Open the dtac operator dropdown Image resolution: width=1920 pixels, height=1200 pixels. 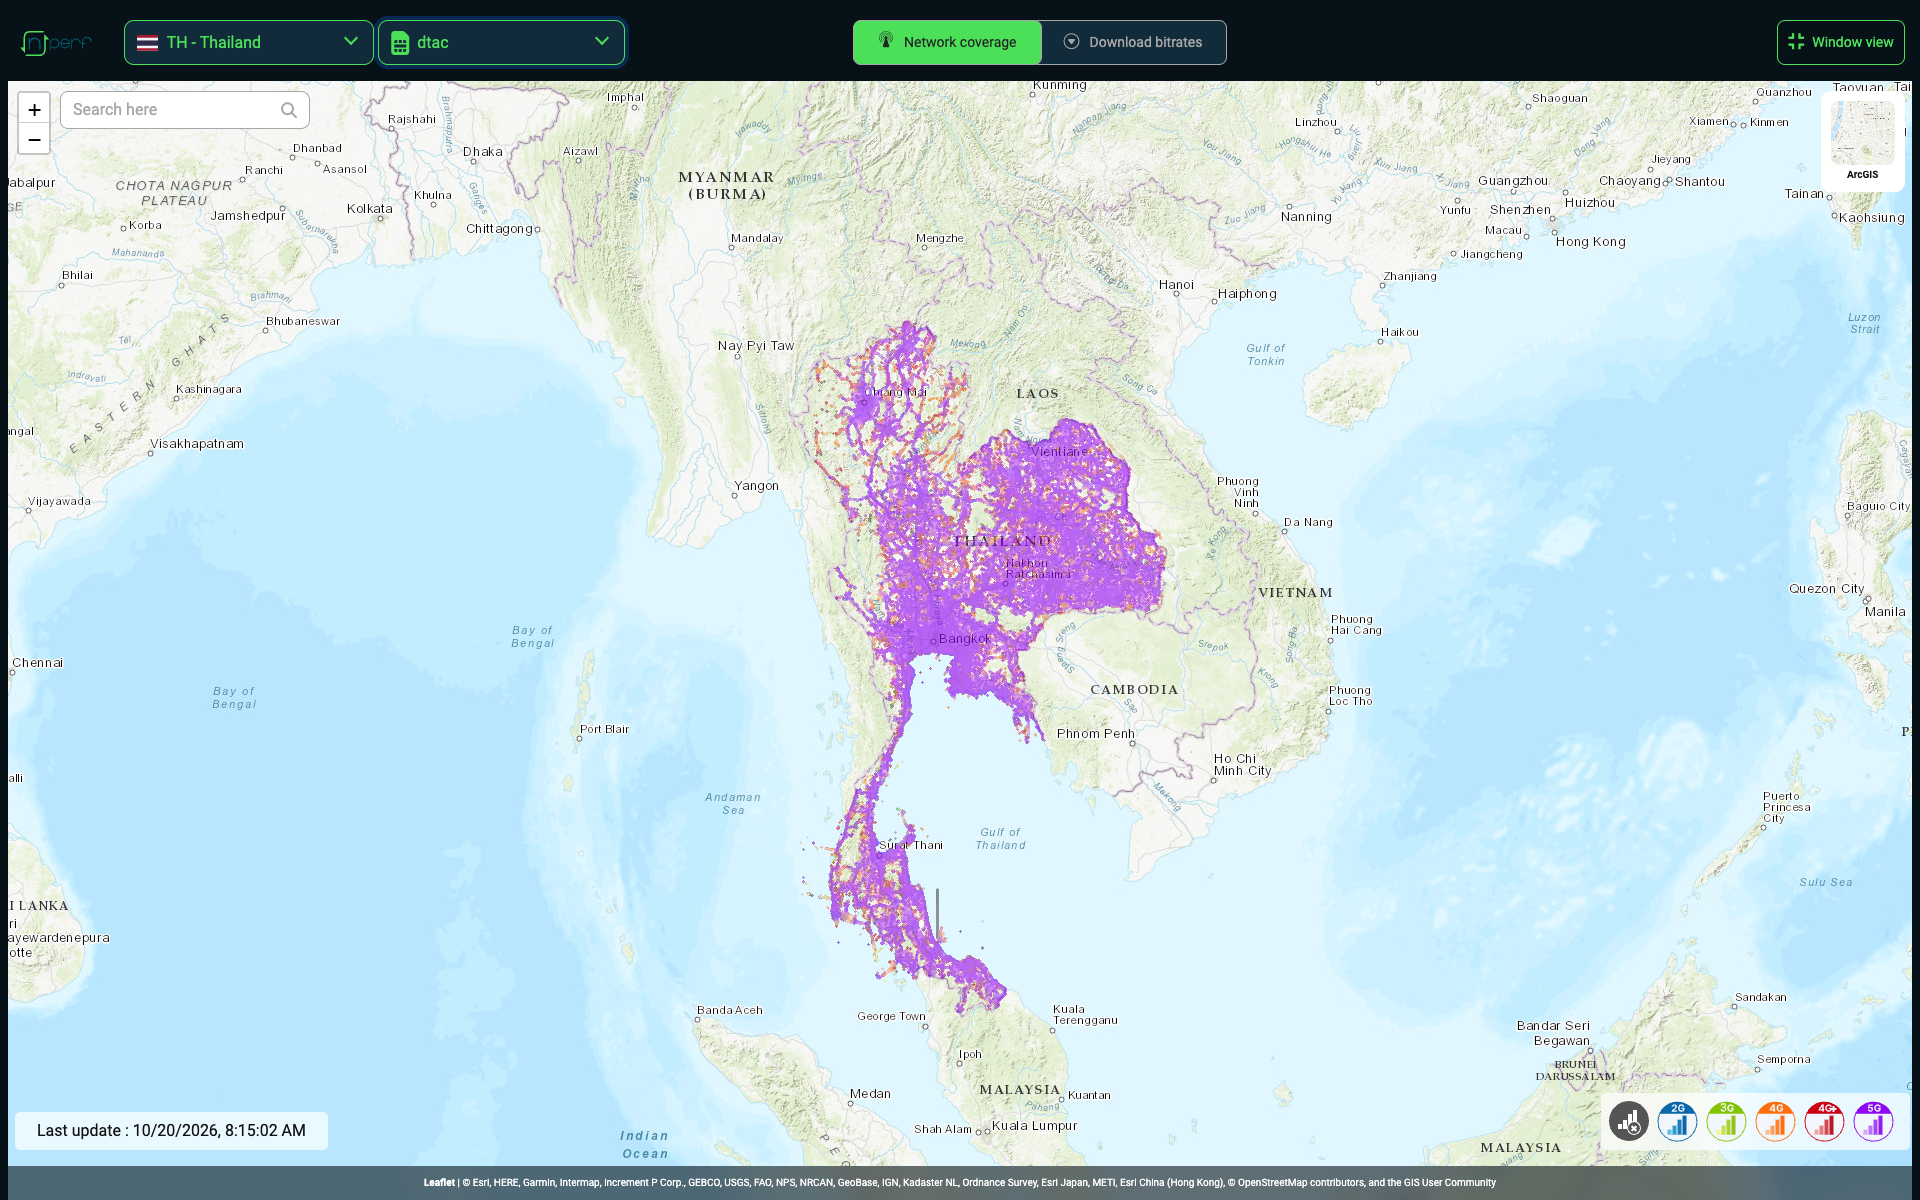pos(501,42)
